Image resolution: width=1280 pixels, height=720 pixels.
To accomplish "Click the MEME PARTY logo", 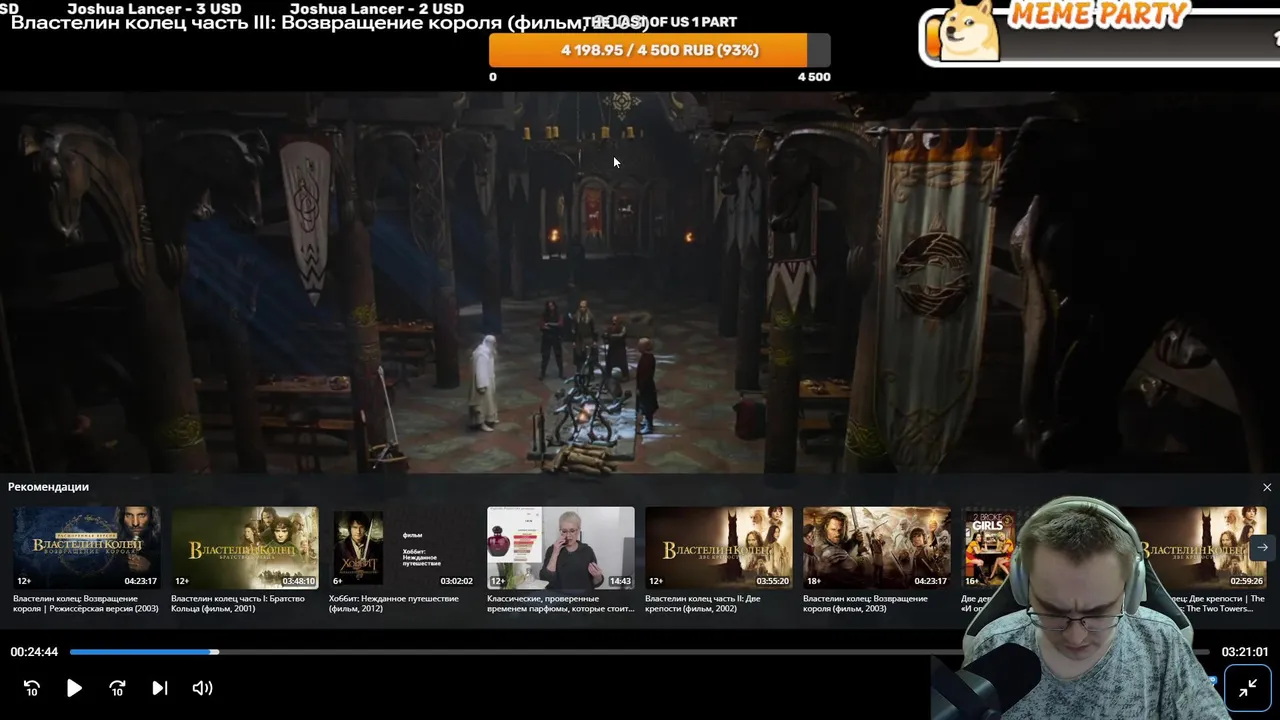I will pos(1098,13).
